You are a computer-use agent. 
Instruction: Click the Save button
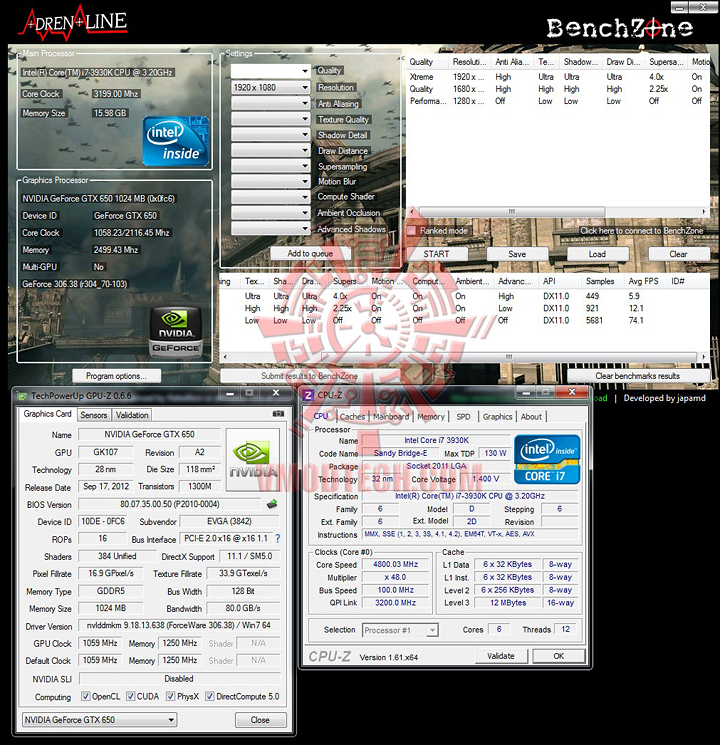[x=517, y=254]
